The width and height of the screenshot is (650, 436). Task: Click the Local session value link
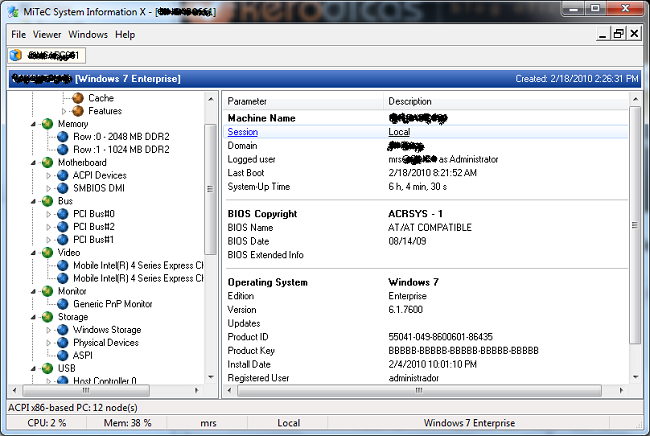tap(399, 132)
